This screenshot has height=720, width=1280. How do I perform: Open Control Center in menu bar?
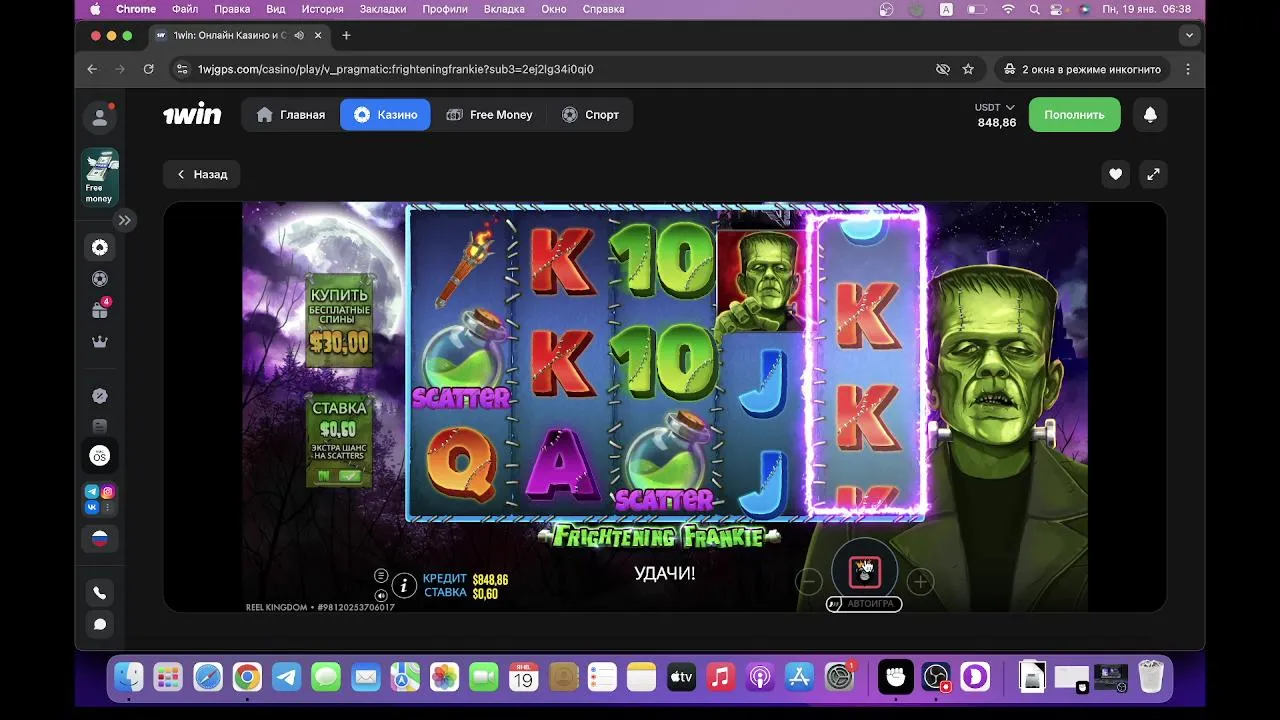point(1057,9)
